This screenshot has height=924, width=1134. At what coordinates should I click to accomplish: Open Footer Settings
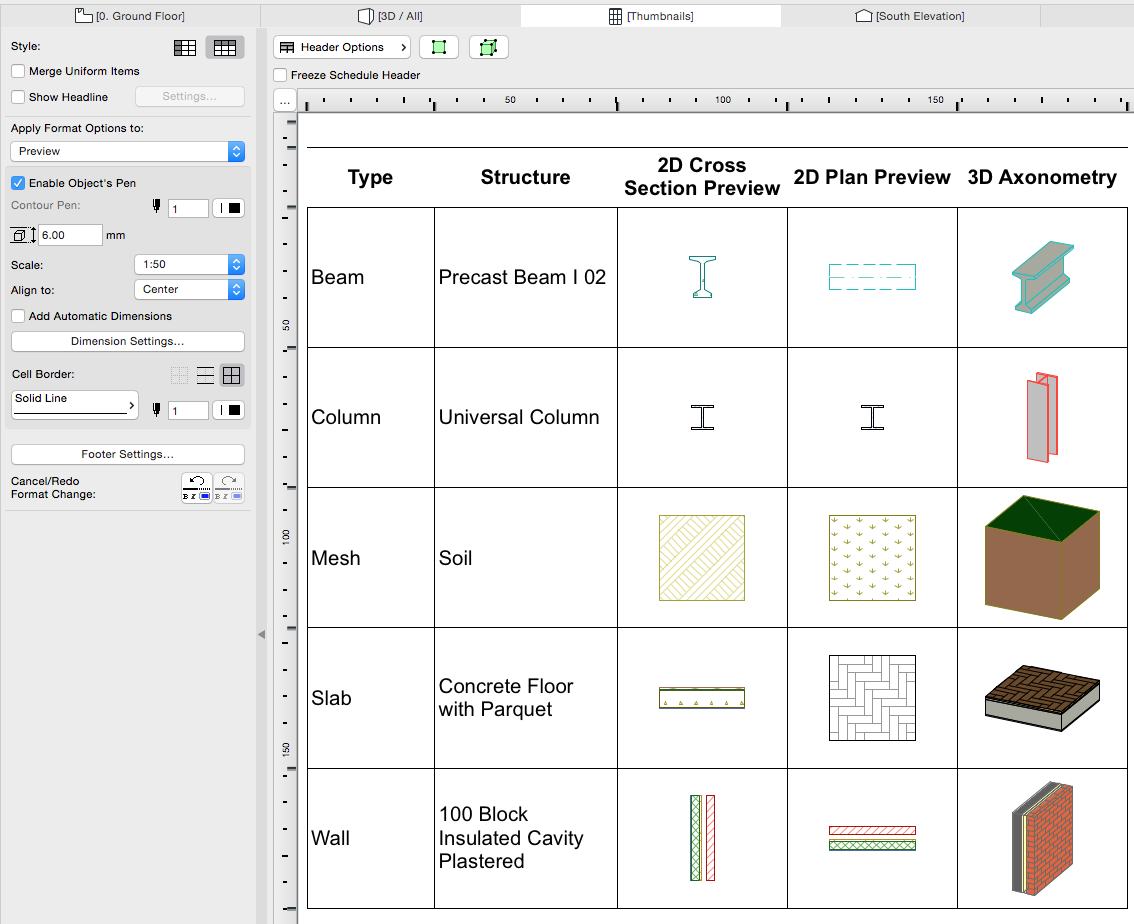(127, 454)
